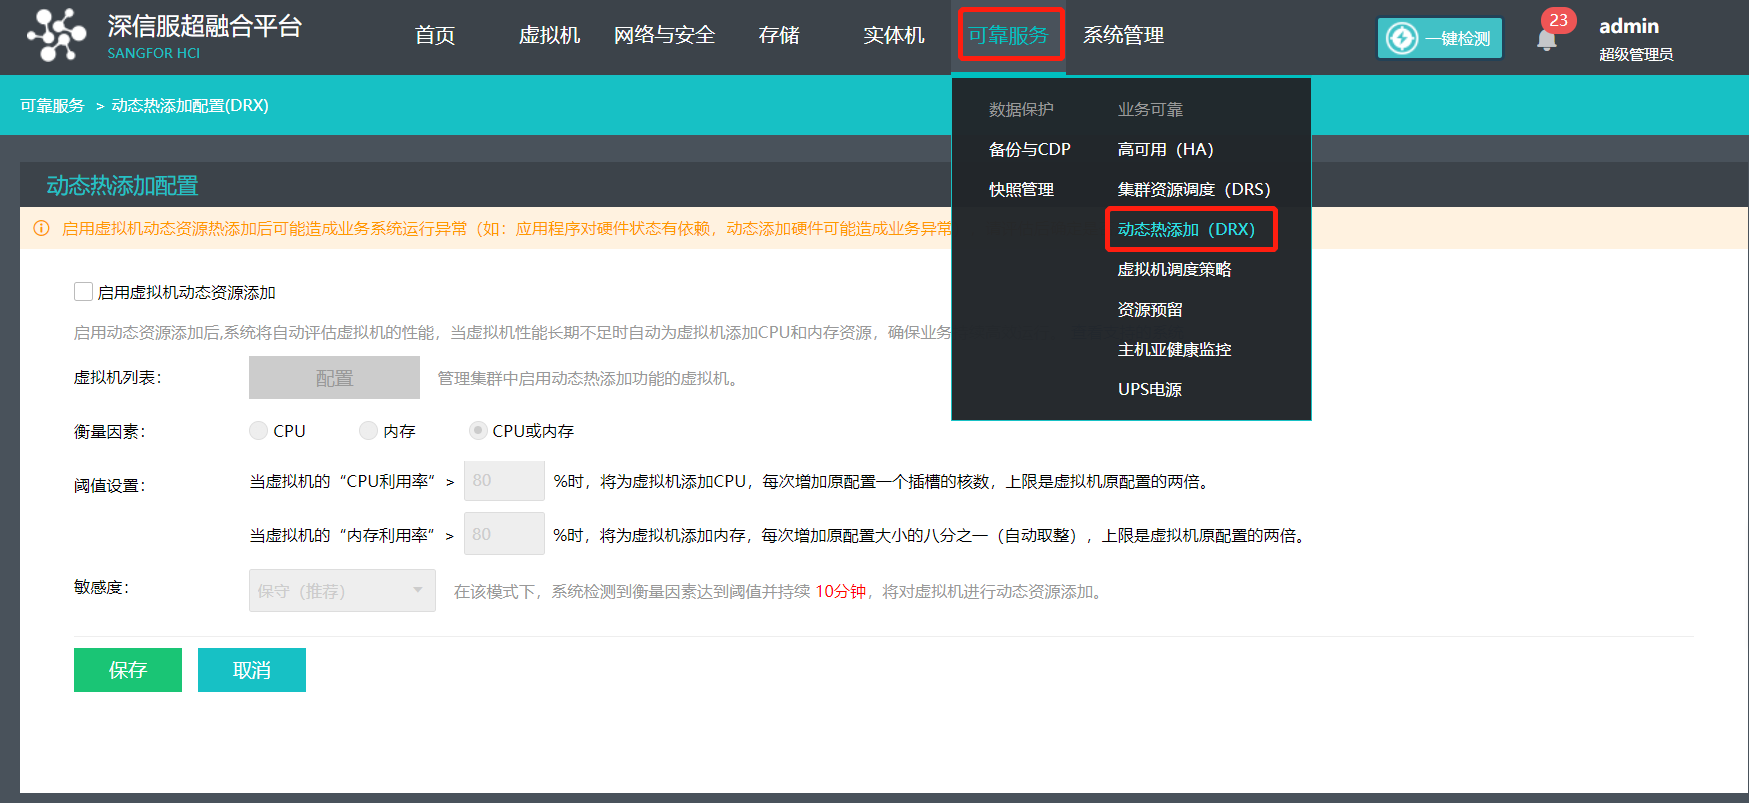This screenshot has height=803, width=1749.
Task: Open 资源预留 menu entry
Action: point(1150,309)
